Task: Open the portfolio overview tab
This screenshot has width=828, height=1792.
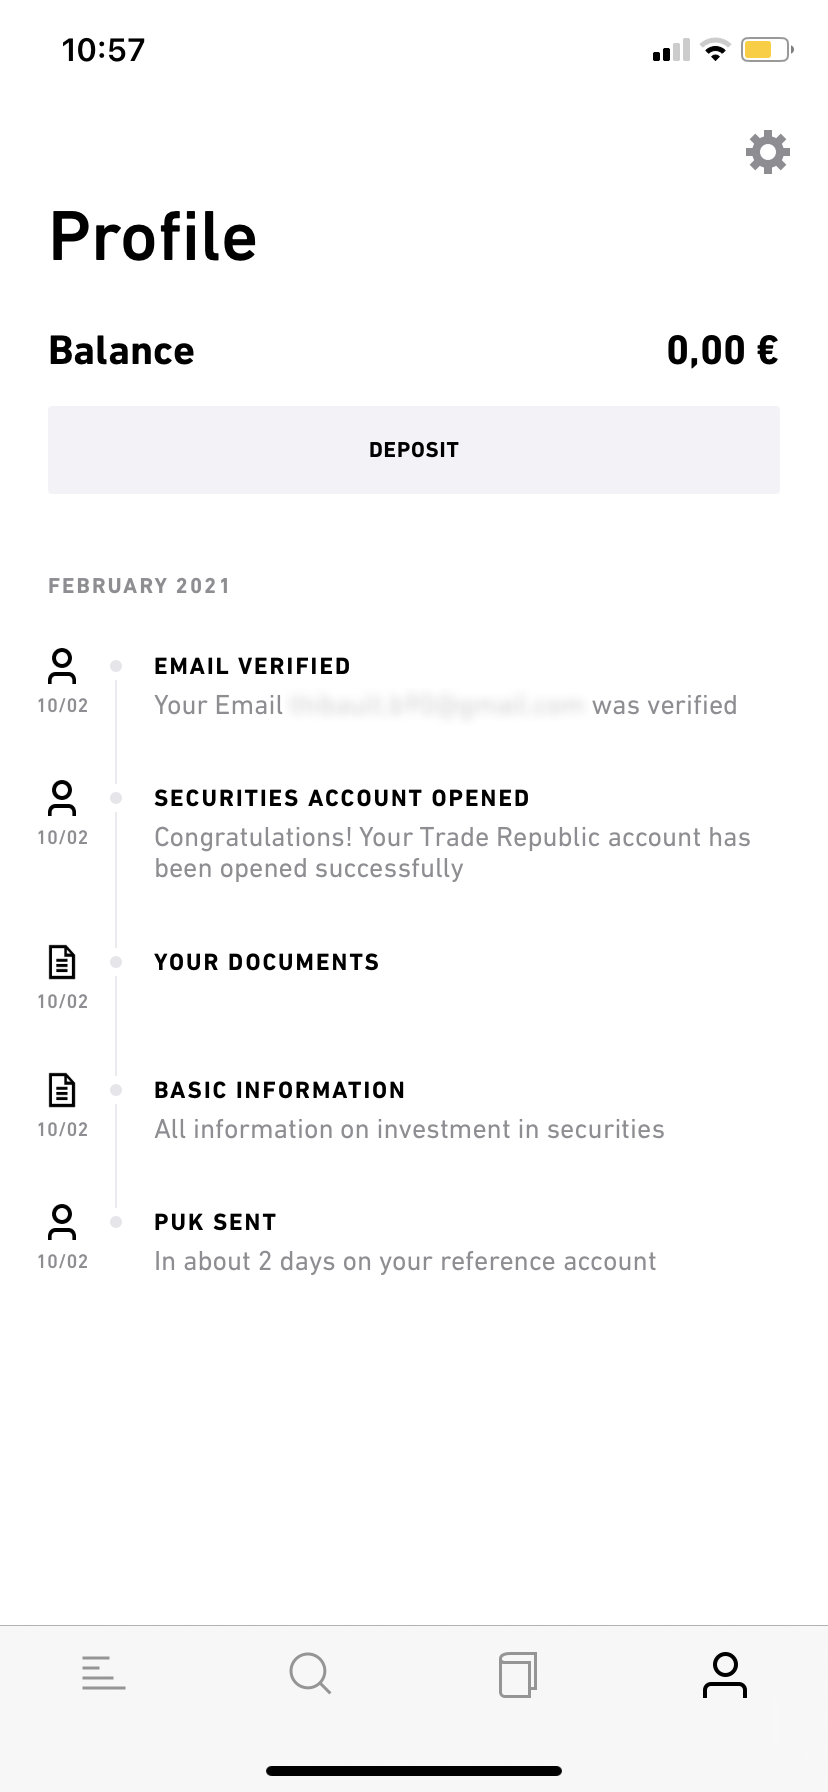Action: pos(104,1673)
